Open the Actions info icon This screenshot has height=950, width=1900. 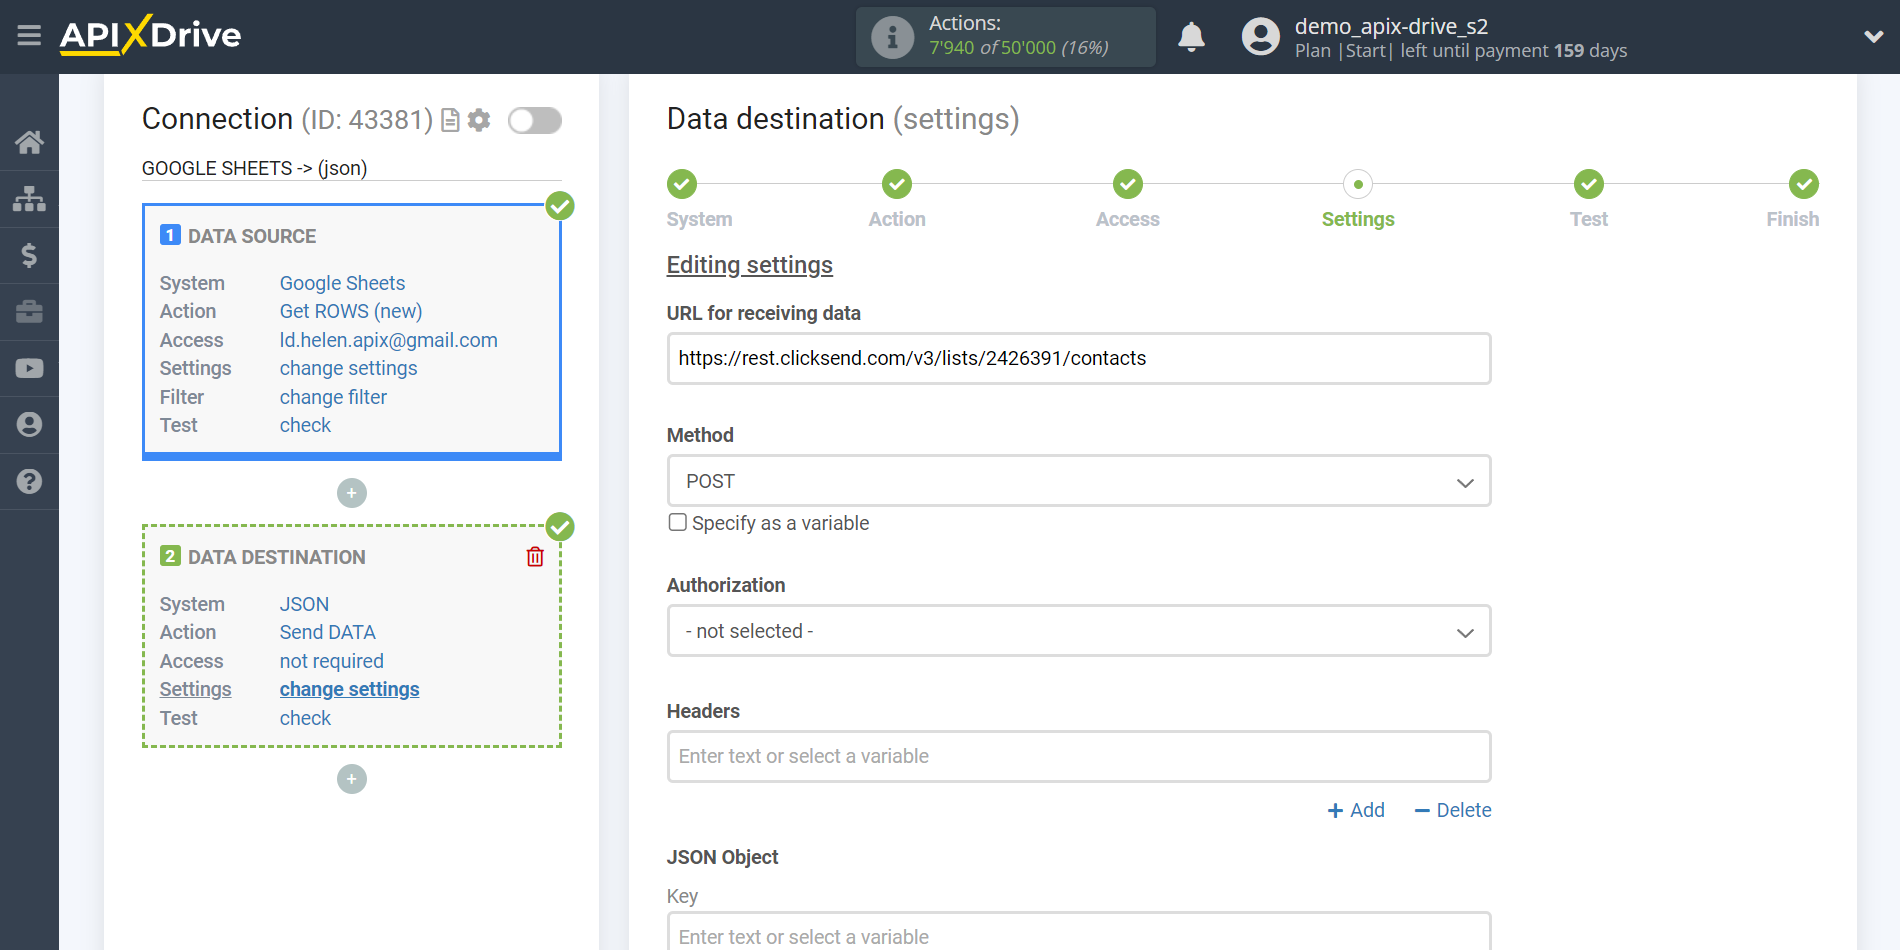tap(892, 37)
